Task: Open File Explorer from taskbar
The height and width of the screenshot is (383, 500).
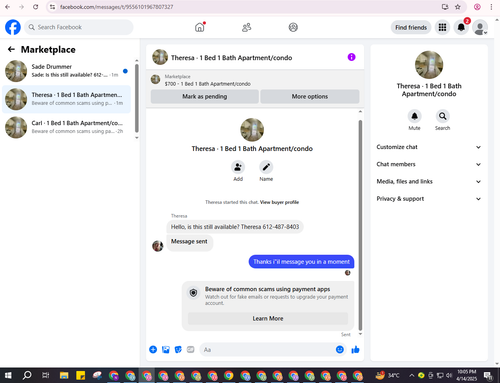Action: pos(64,376)
